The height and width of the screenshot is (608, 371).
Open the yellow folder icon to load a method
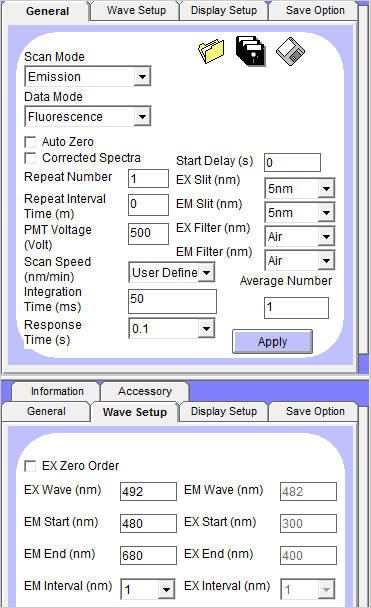click(211, 51)
